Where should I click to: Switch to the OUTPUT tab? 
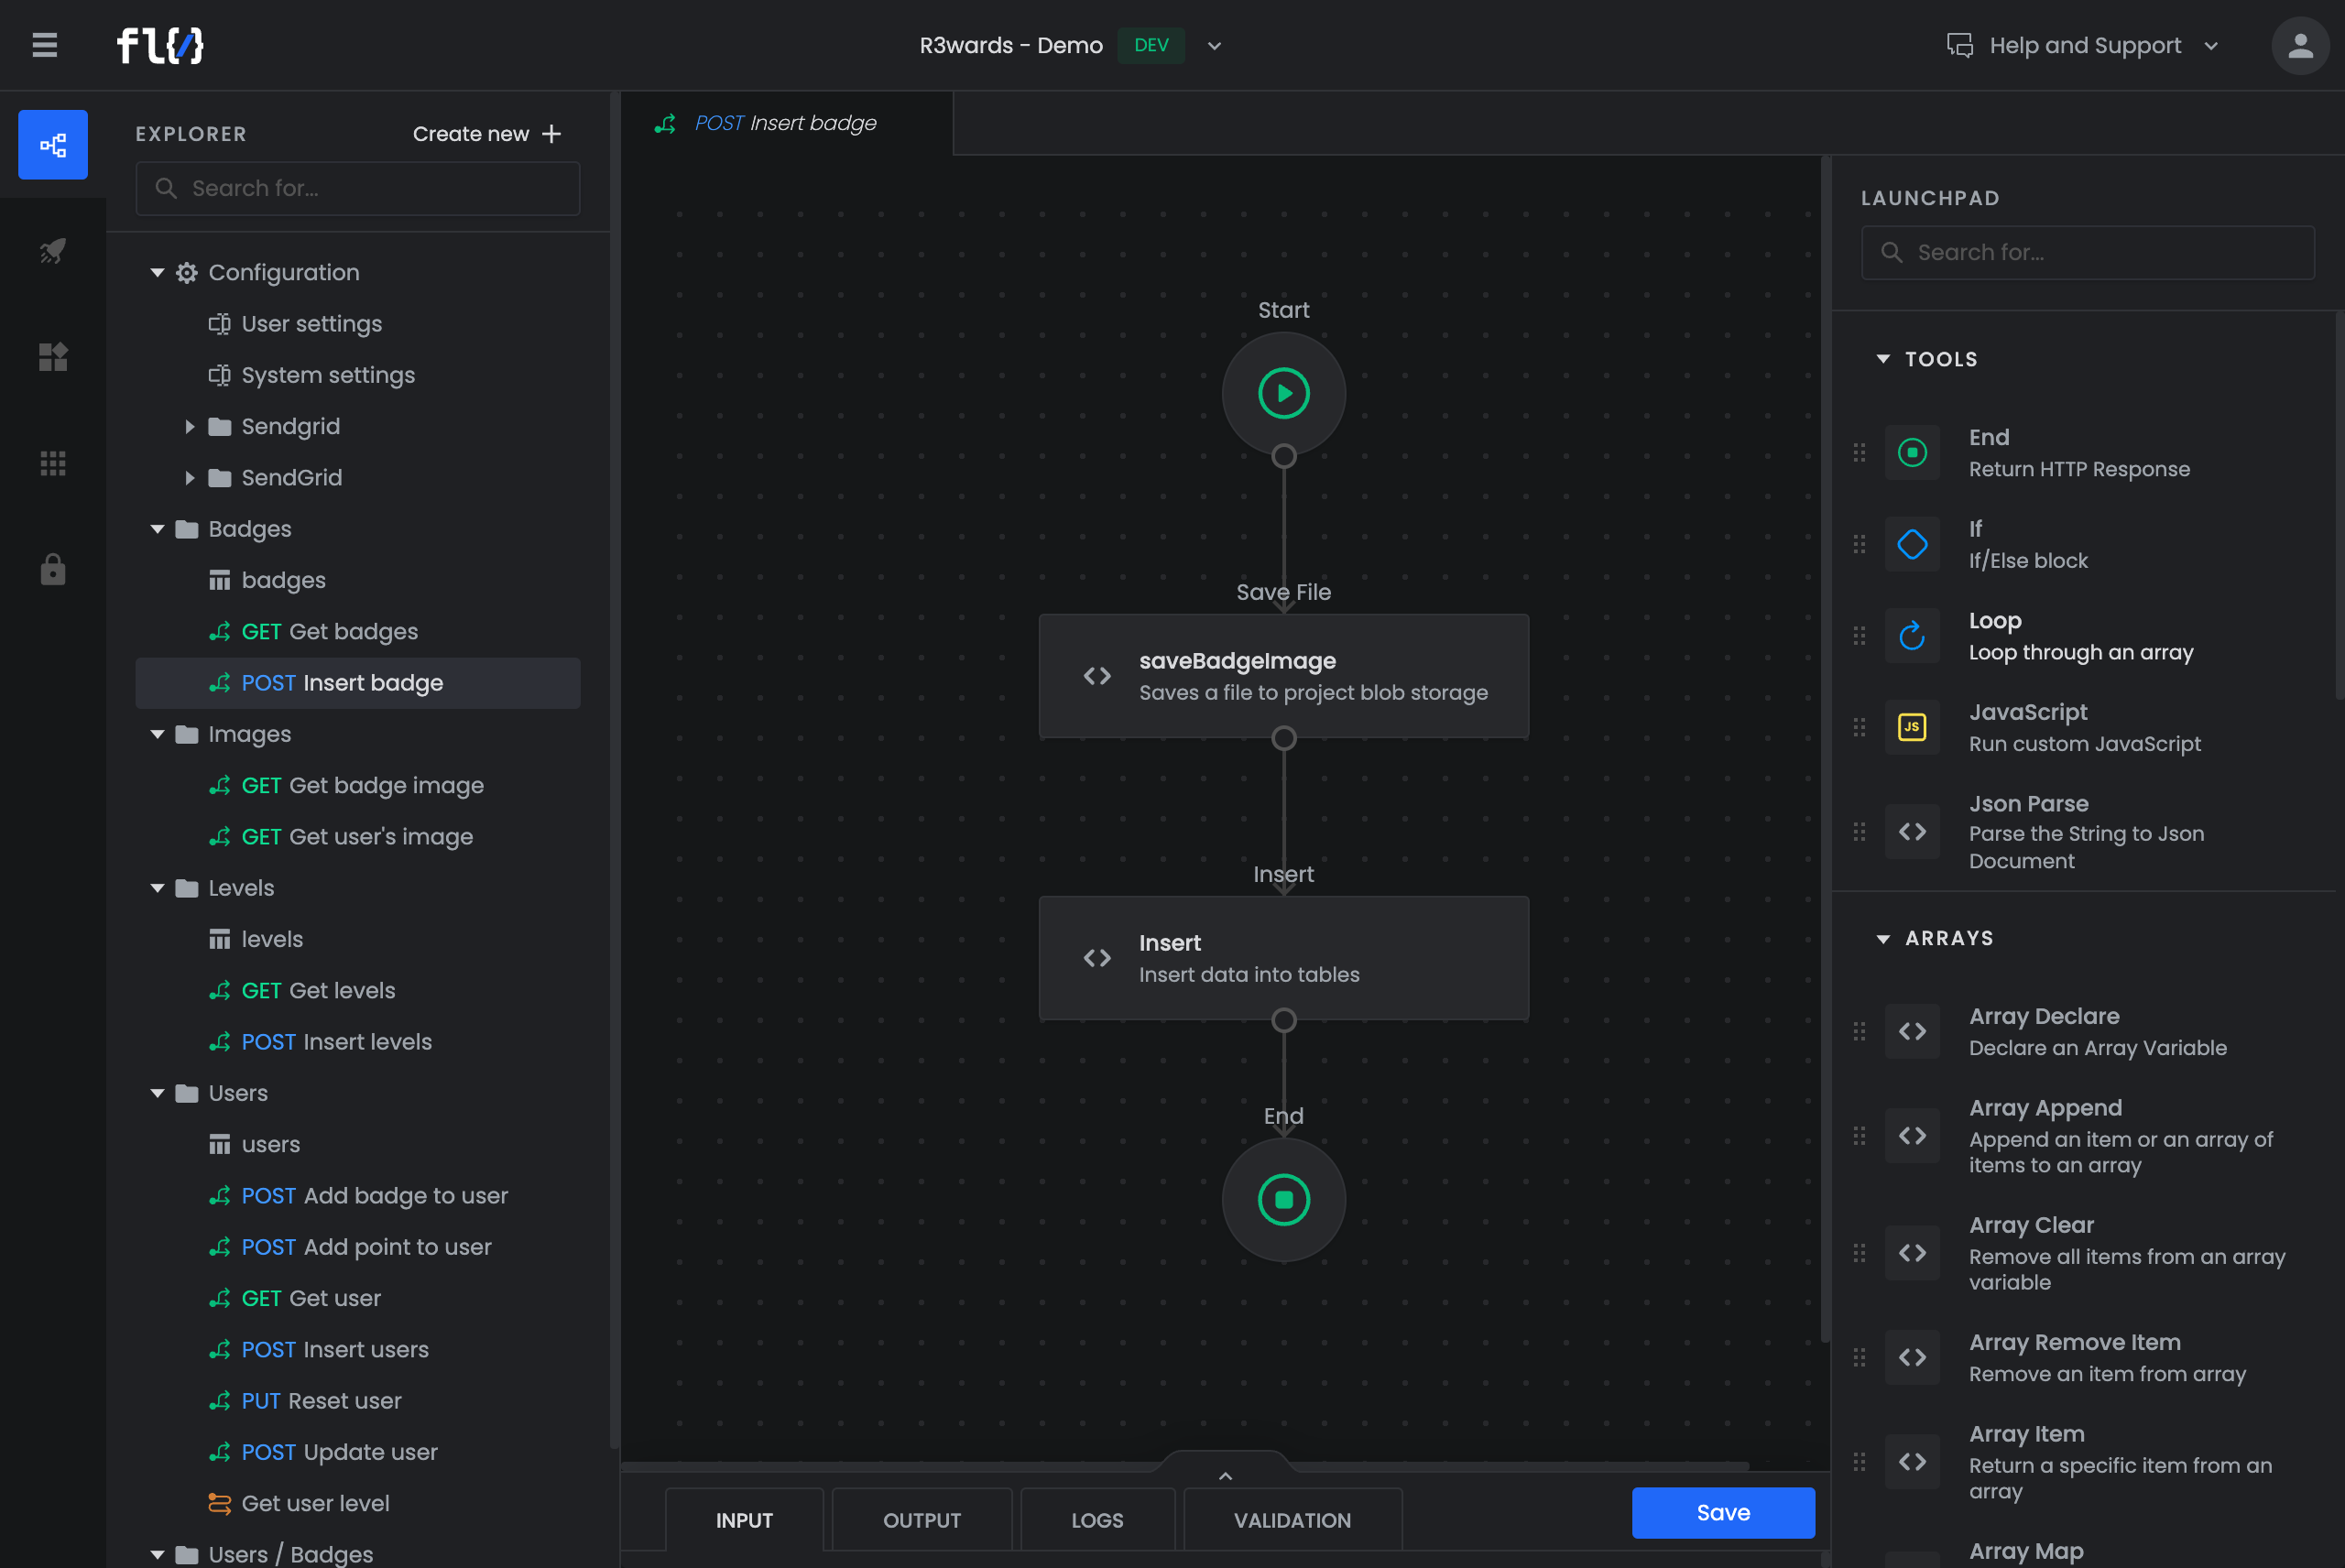coord(922,1520)
